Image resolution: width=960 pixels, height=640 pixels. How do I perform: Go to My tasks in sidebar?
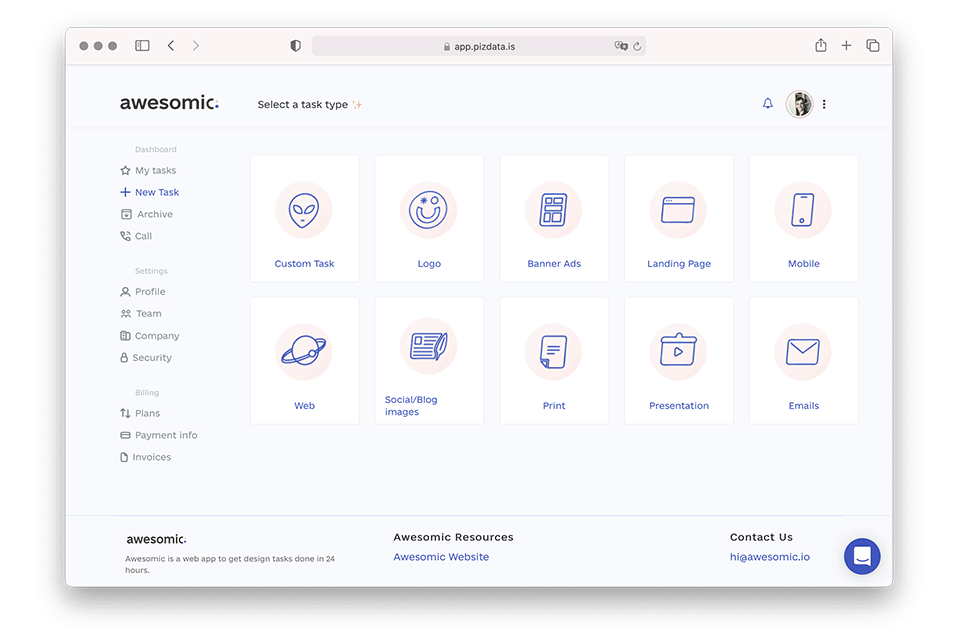click(155, 171)
